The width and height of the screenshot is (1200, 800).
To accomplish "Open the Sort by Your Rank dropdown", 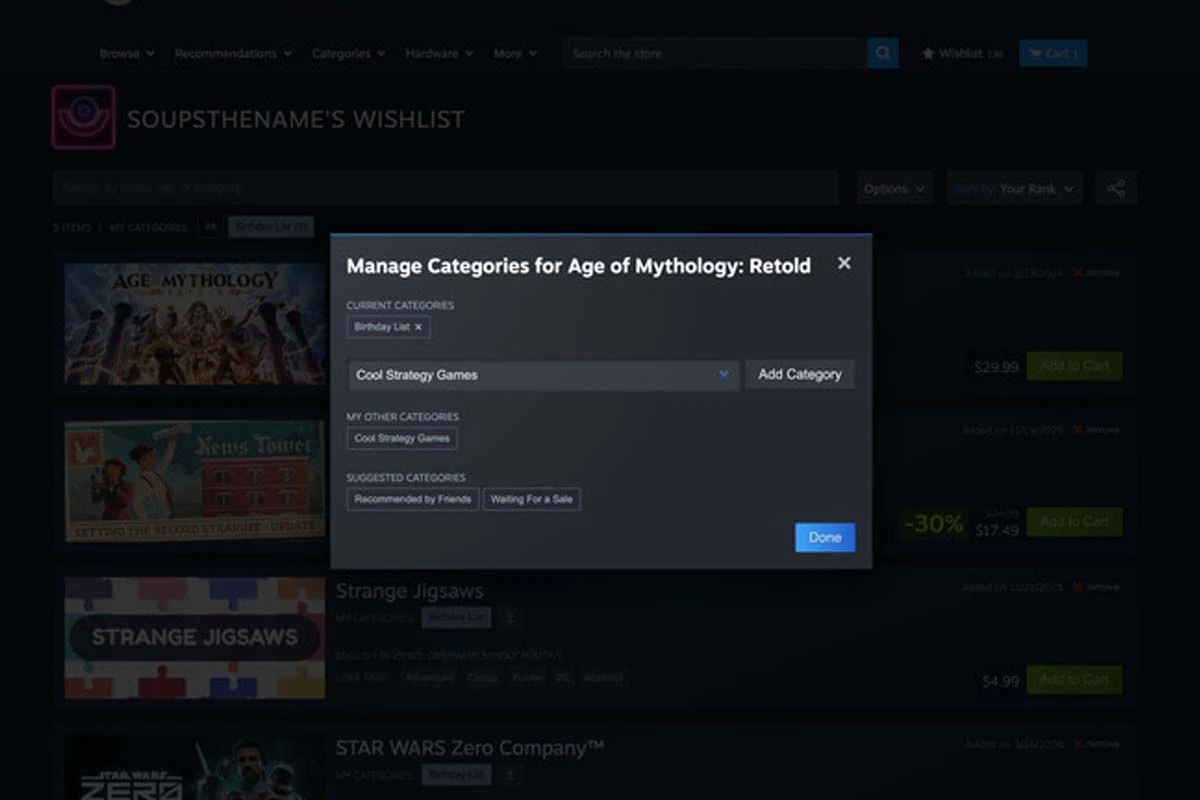I will (x=1014, y=188).
